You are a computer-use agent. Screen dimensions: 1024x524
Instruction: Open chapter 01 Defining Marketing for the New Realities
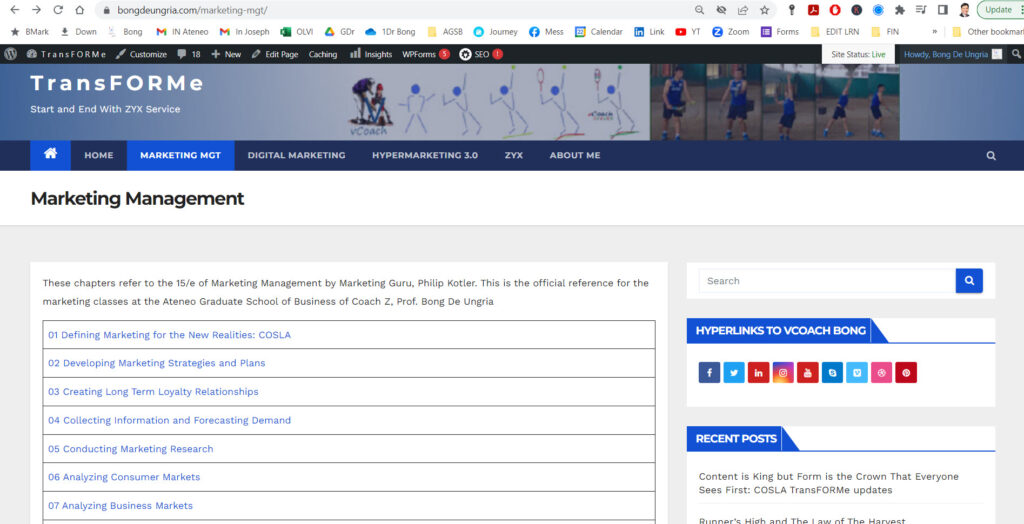169,335
